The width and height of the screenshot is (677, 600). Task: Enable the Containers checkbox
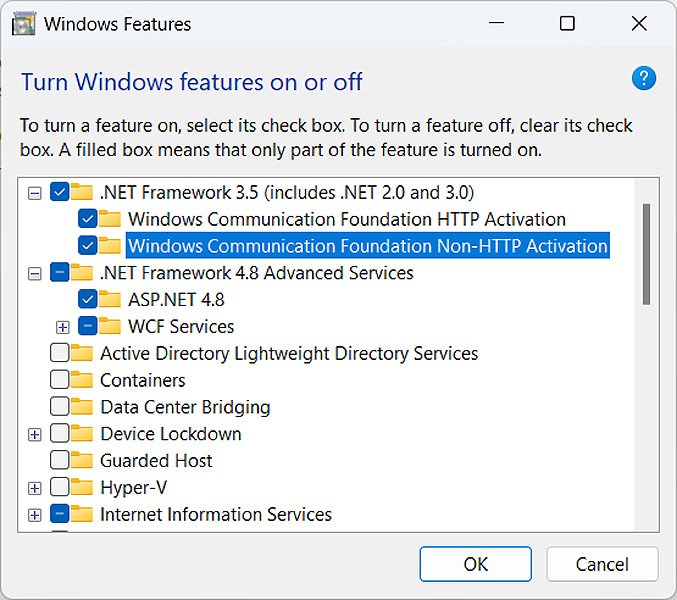pos(59,380)
